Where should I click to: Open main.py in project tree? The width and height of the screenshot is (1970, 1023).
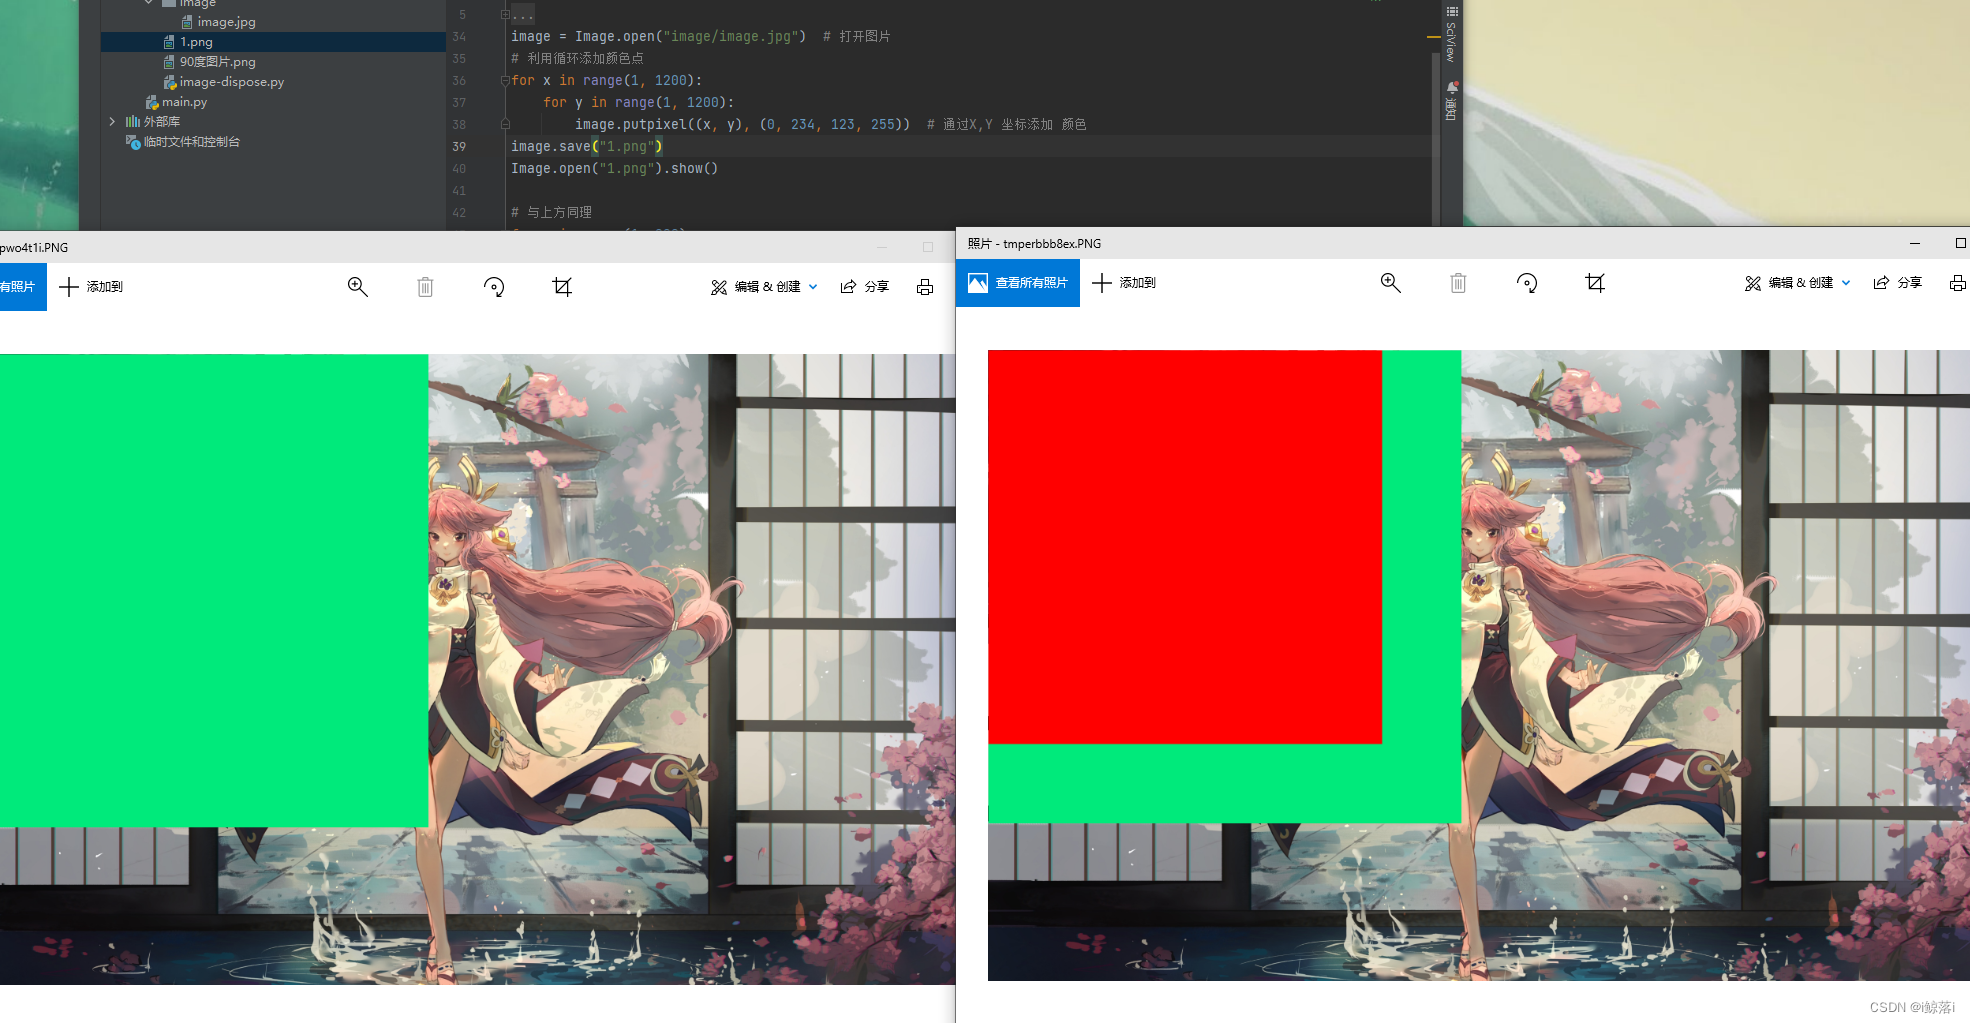176,102
